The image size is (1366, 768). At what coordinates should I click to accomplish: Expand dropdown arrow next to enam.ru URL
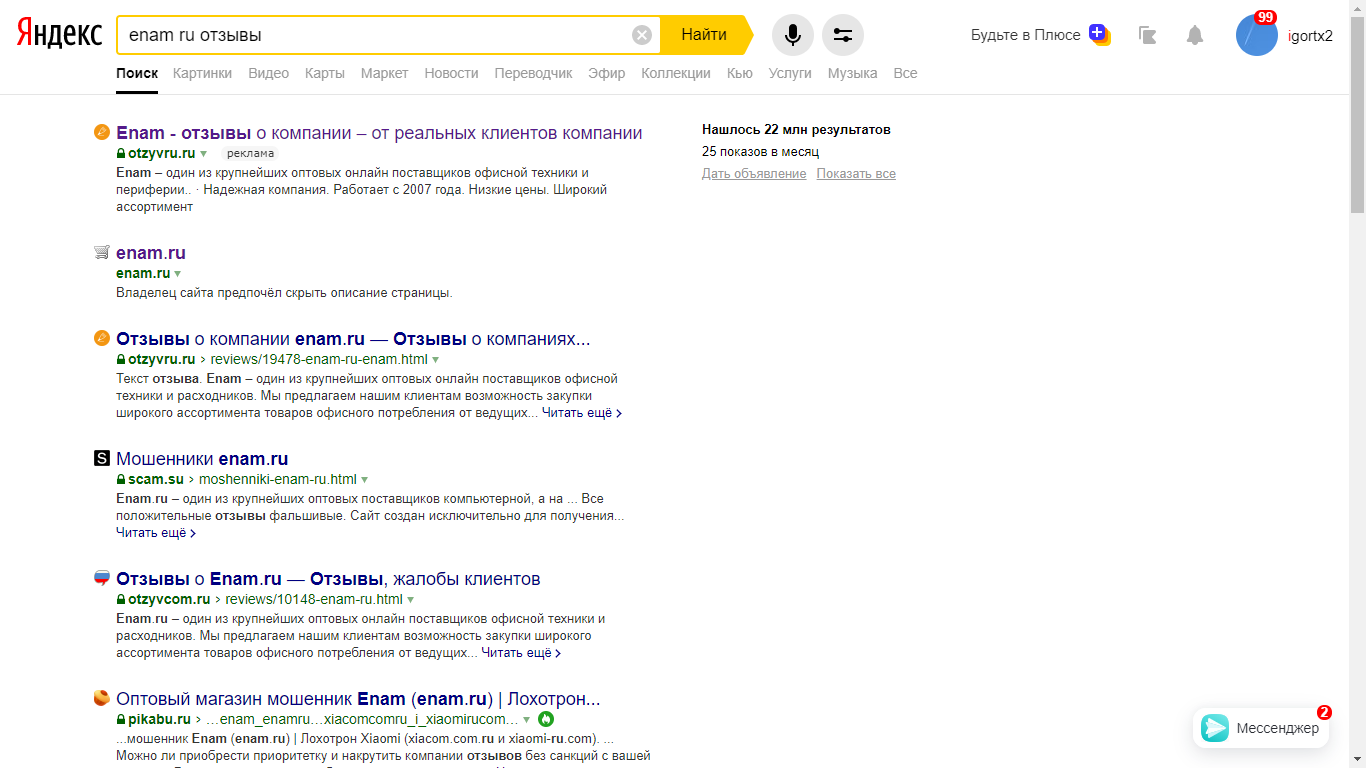(x=178, y=274)
